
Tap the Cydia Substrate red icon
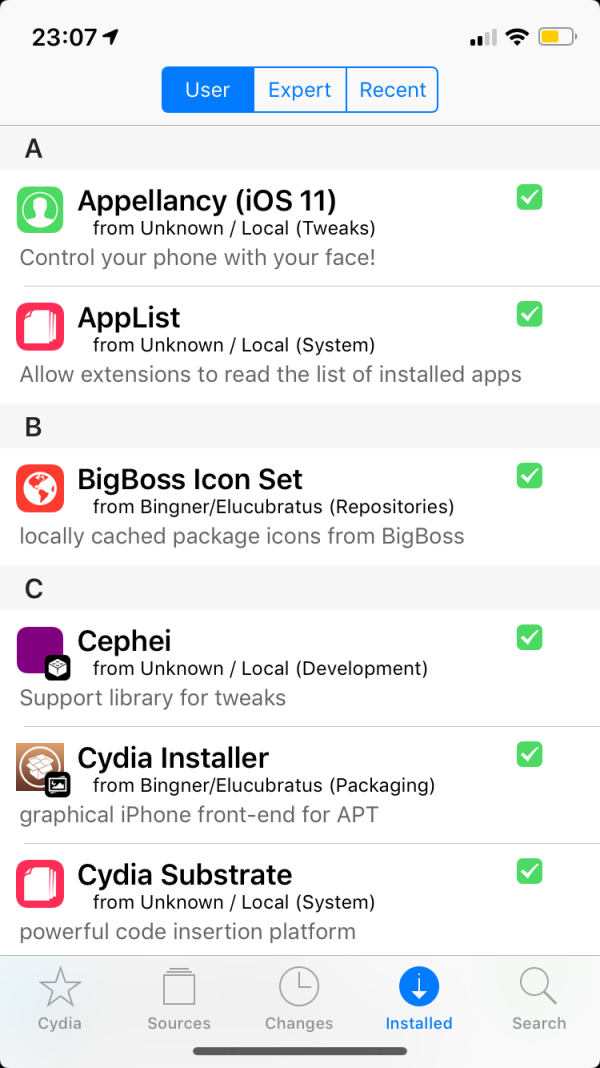coord(40,885)
